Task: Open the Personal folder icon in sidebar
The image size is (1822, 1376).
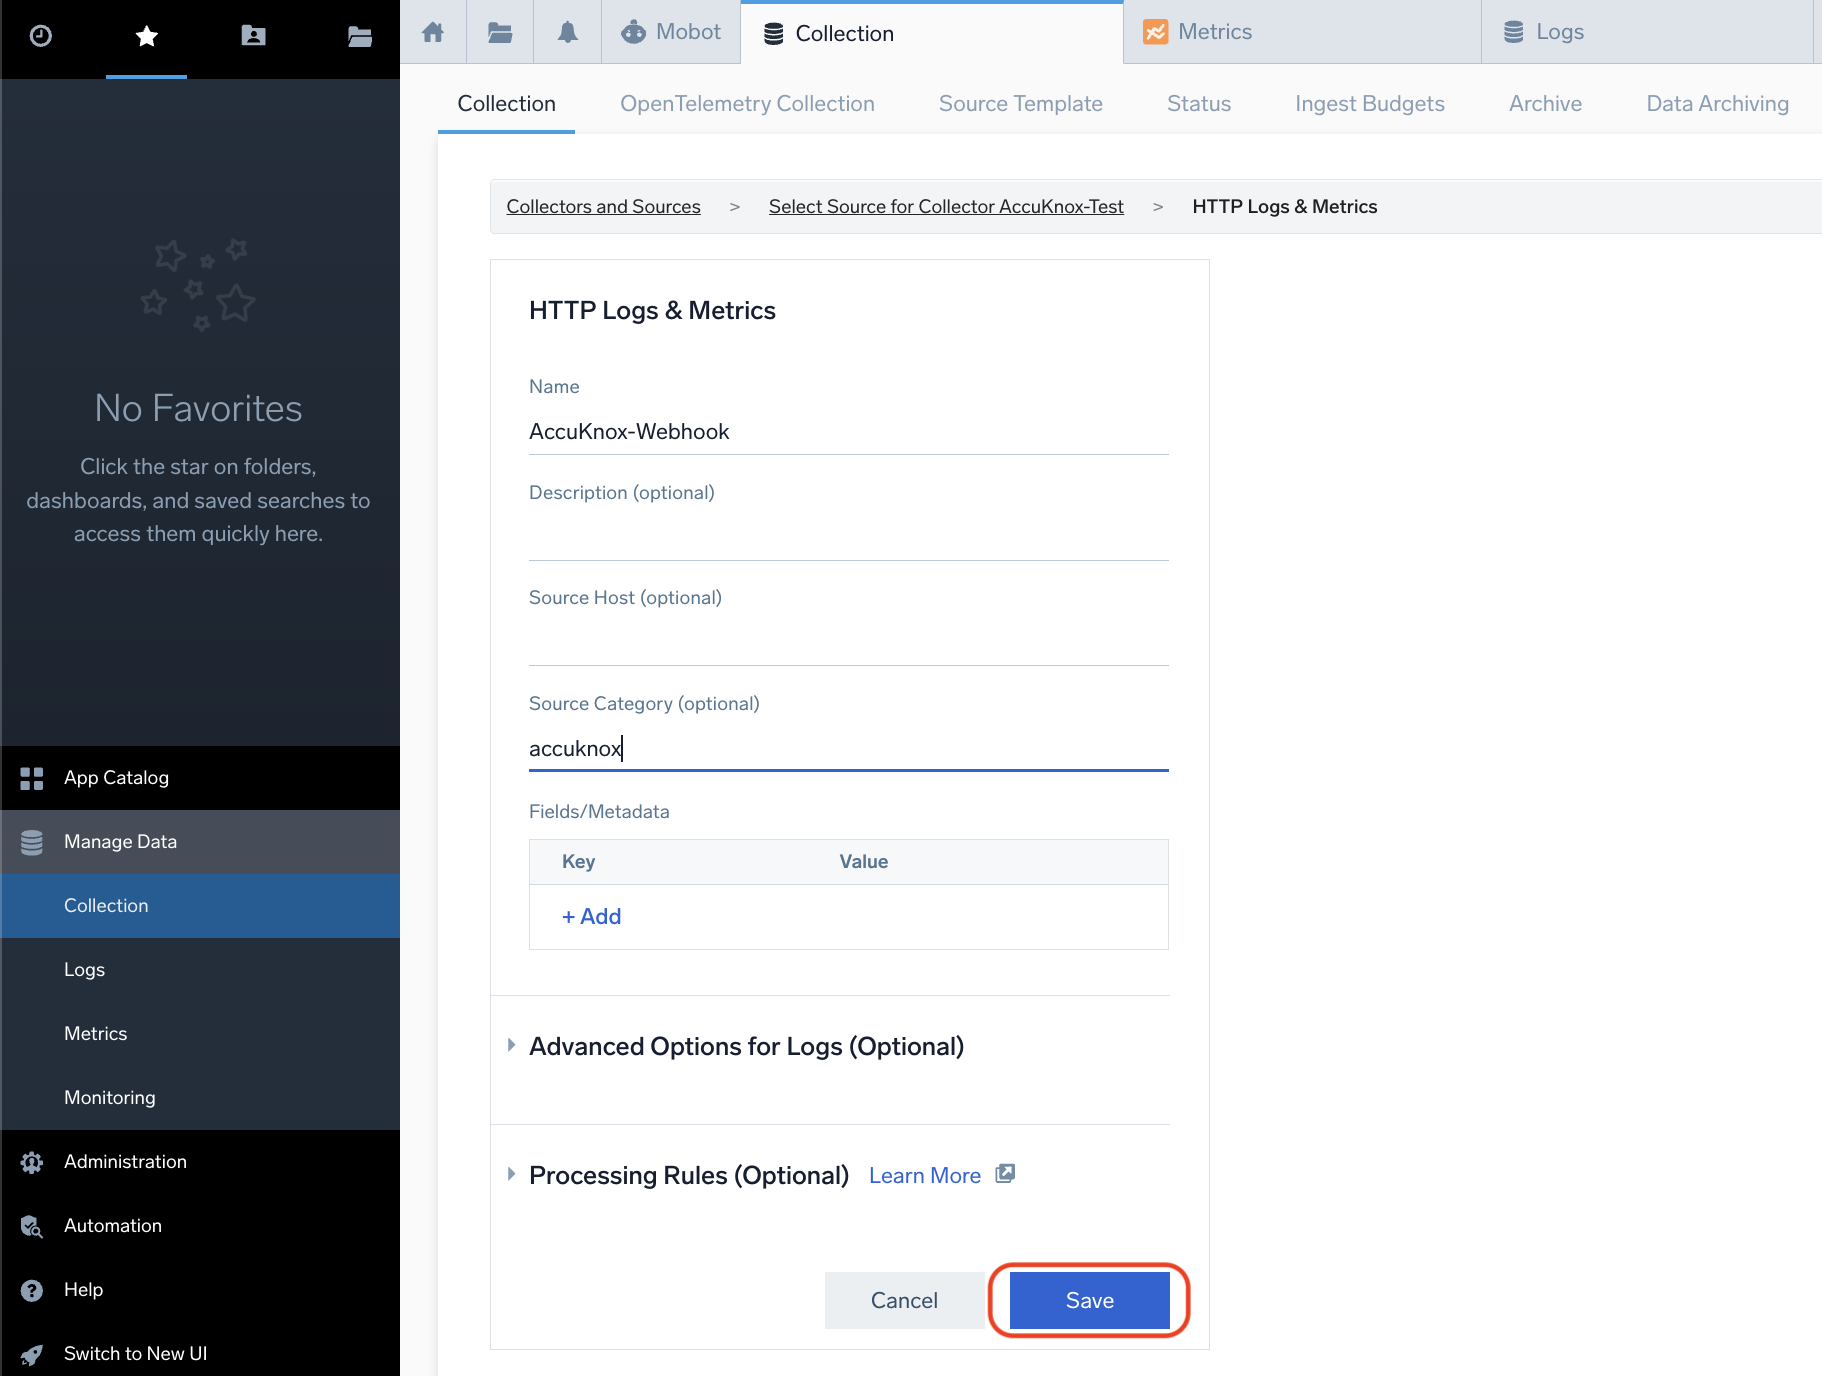Action: tap(254, 36)
